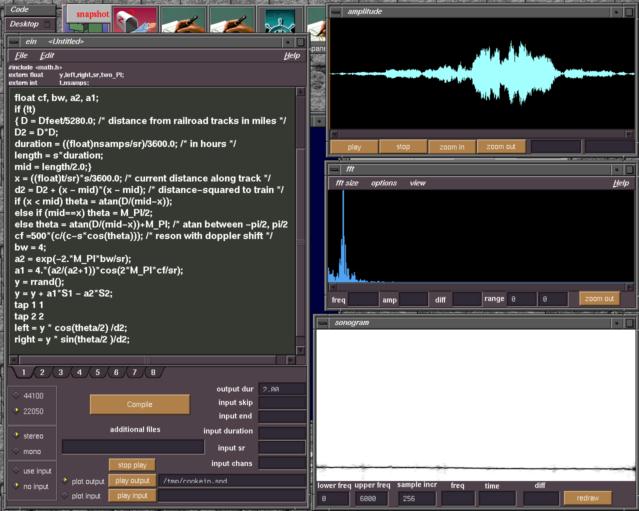Open the fft size menu
This screenshot has height=511, width=639.
tap(347, 183)
